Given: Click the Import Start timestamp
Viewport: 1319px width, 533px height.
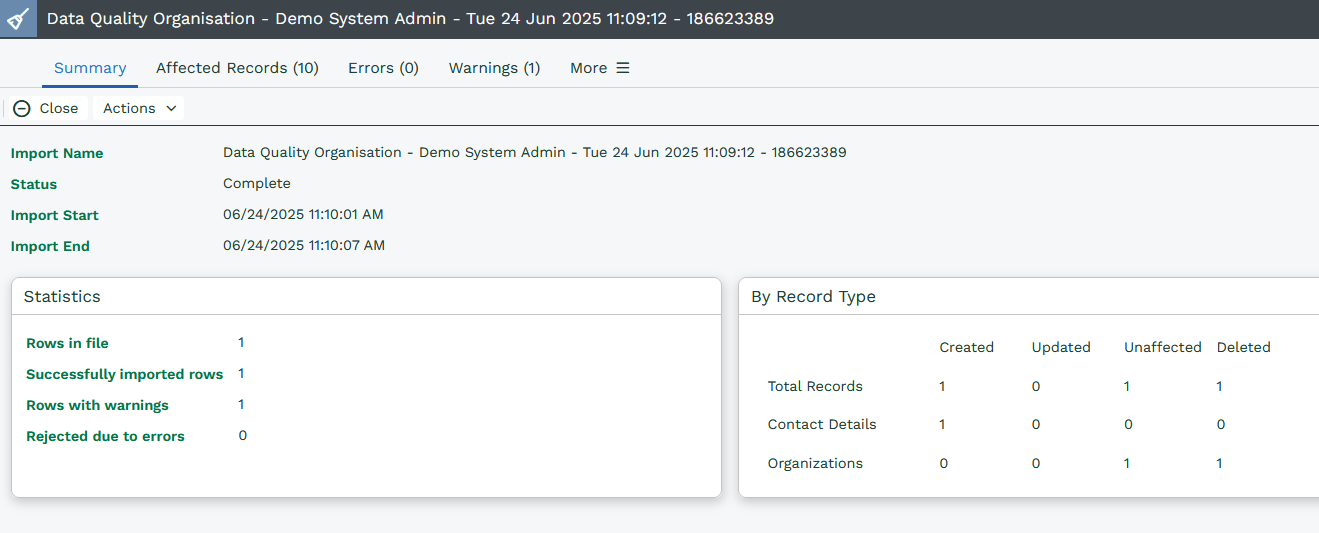Looking at the screenshot, I should [303, 215].
